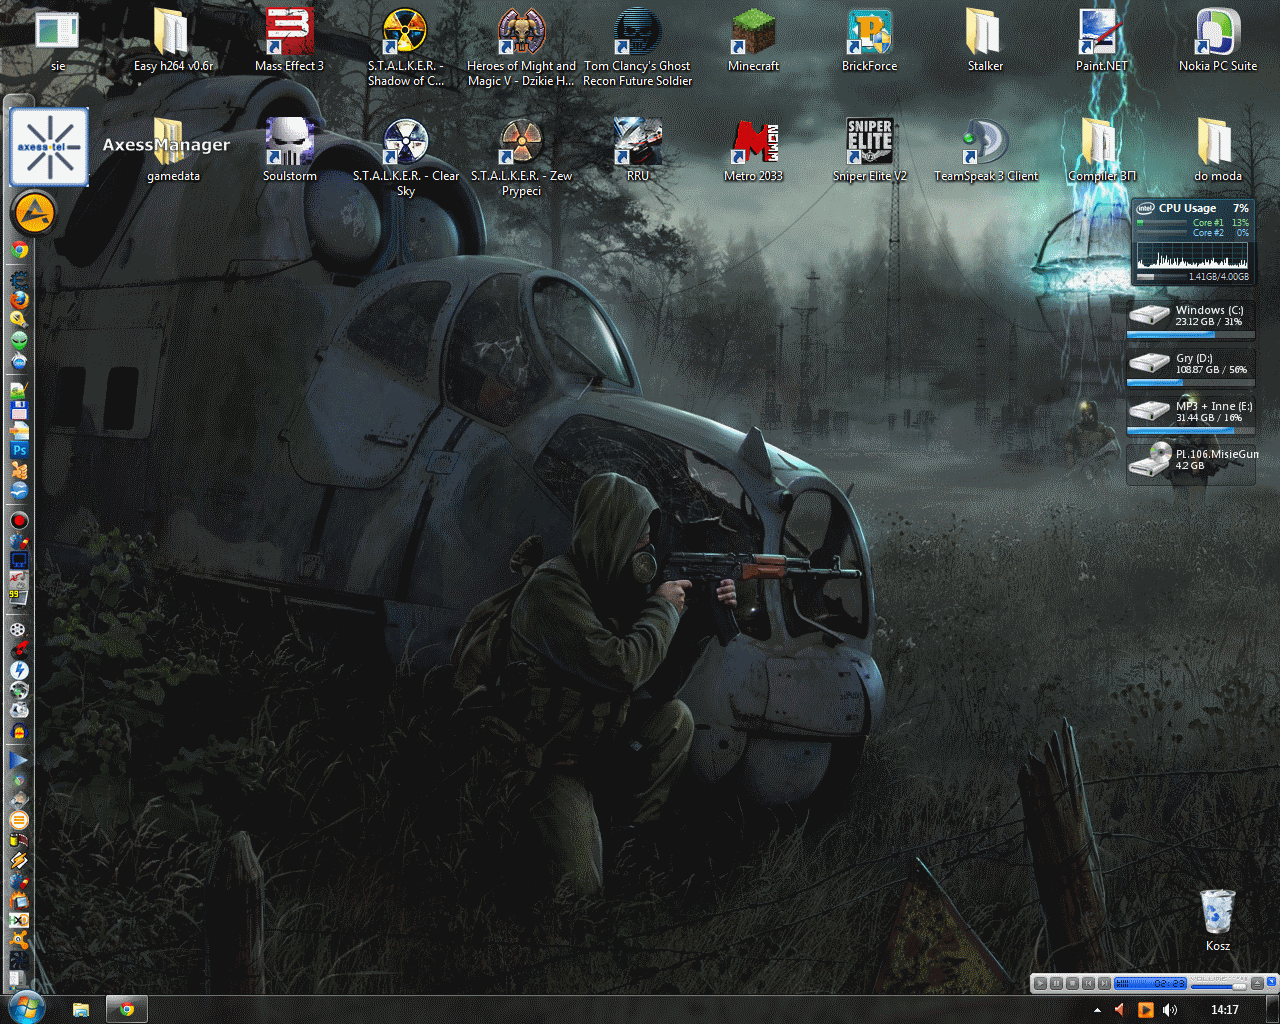Adjust the mini player volume slider
This screenshot has height=1024, width=1280.
(1218, 987)
